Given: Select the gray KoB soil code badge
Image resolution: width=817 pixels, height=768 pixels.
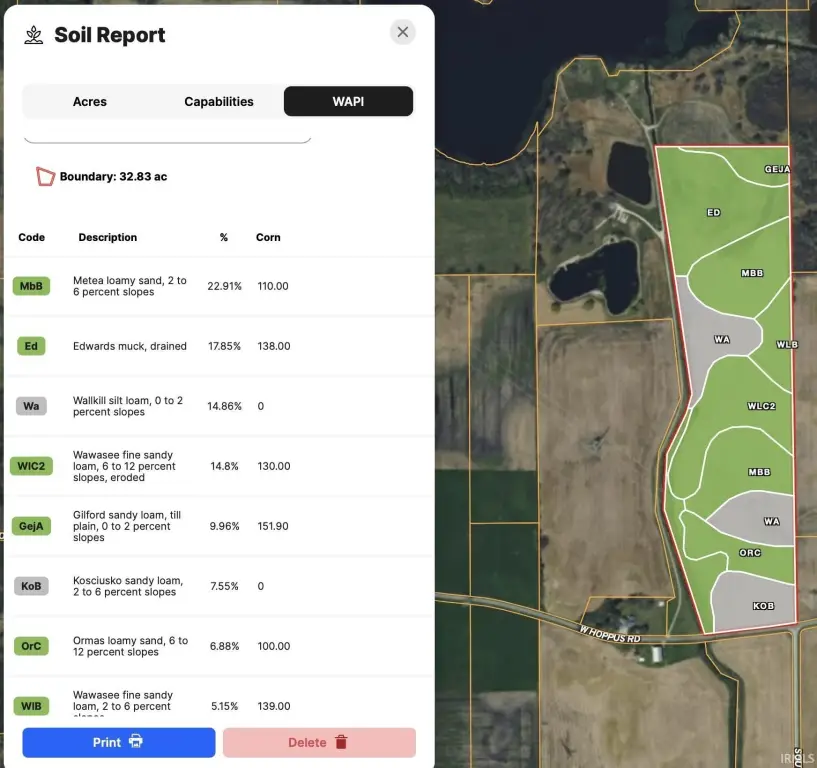Looking at the screenshot, I should [x=31, y=586].
